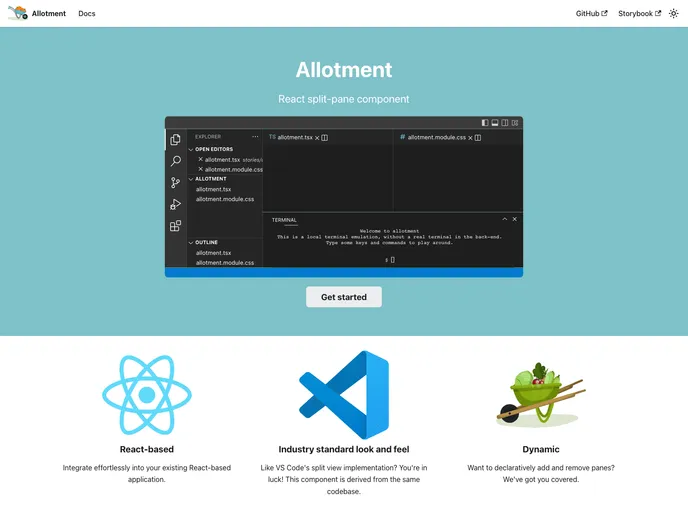
Task: Close allotment.module.css in Open Editors list
Action: [x=201, y=169]
